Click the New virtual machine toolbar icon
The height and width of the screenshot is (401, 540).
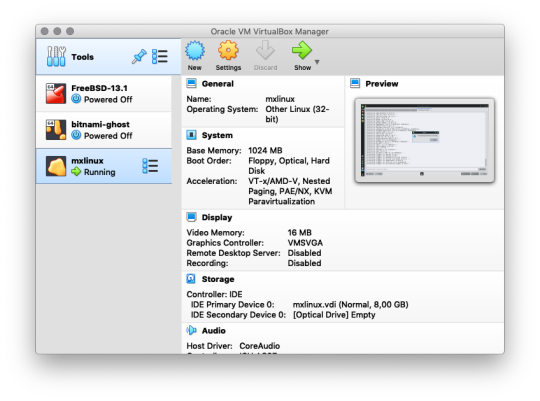click(x=195, y=51)
